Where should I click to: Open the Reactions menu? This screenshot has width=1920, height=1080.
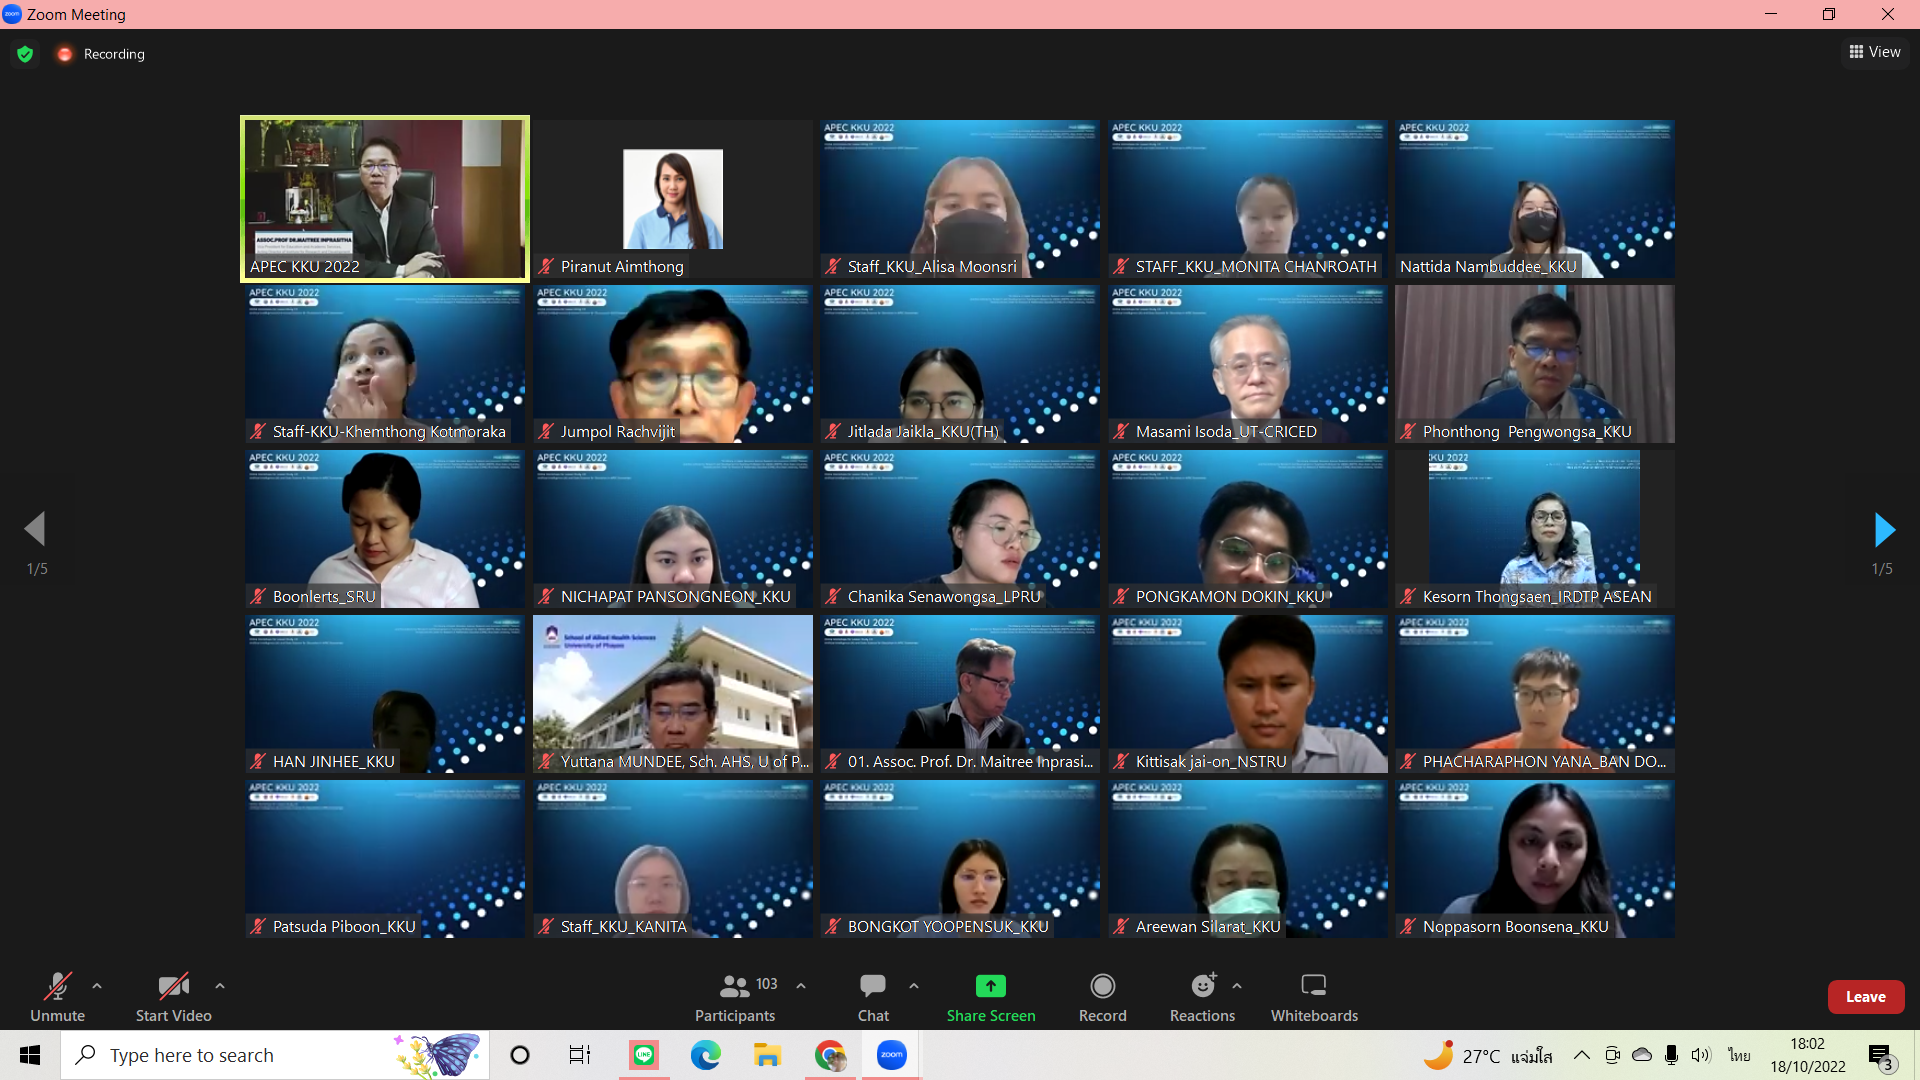coord(1202,997)
